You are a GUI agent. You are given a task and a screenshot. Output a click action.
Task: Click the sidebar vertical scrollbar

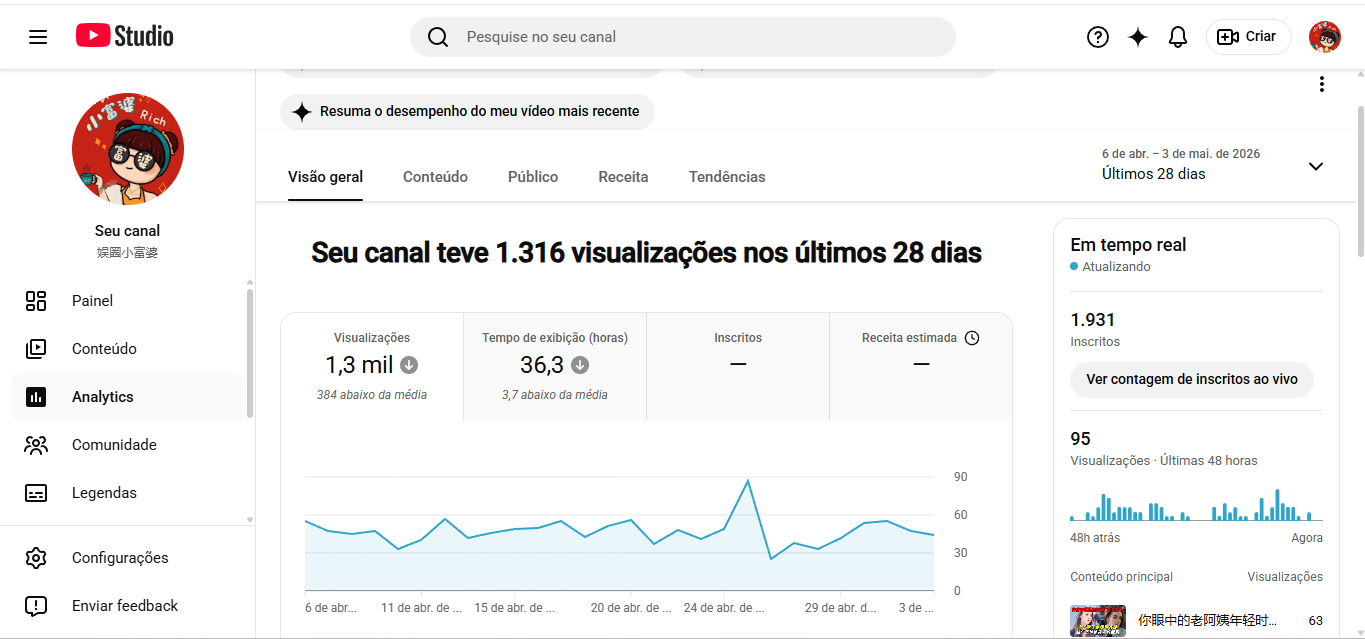(250, 353)
